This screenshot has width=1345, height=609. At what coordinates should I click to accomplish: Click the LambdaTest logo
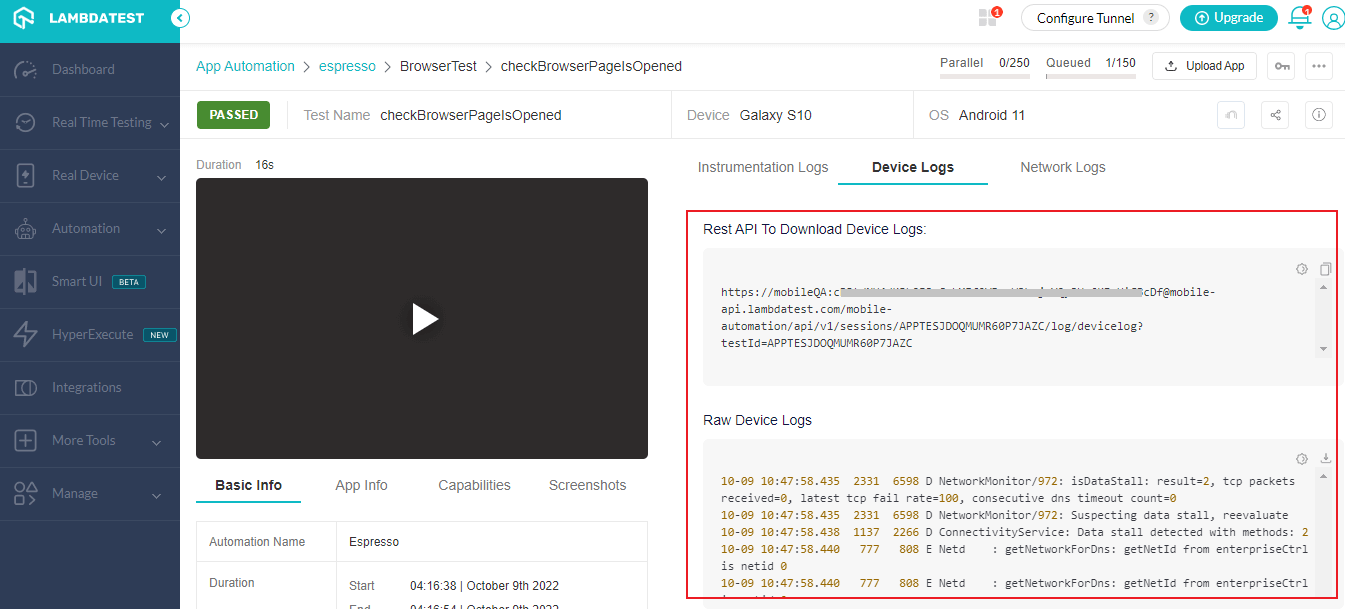coord(80,18)
